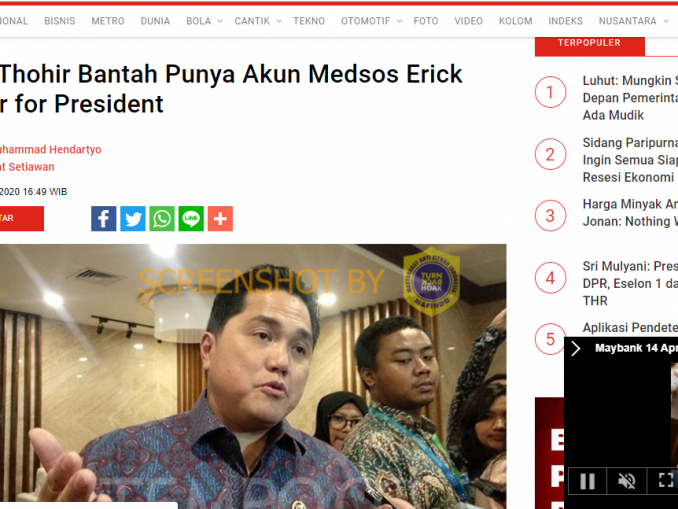This screenshot has height=509, width=678.
Task: Expand the CANTIK menu dropdown arrow
Action: point(279,21)
